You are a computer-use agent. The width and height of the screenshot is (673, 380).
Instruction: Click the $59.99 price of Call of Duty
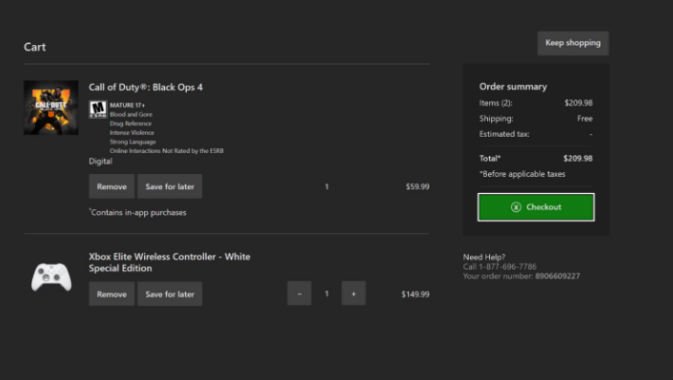pos(418,187)
